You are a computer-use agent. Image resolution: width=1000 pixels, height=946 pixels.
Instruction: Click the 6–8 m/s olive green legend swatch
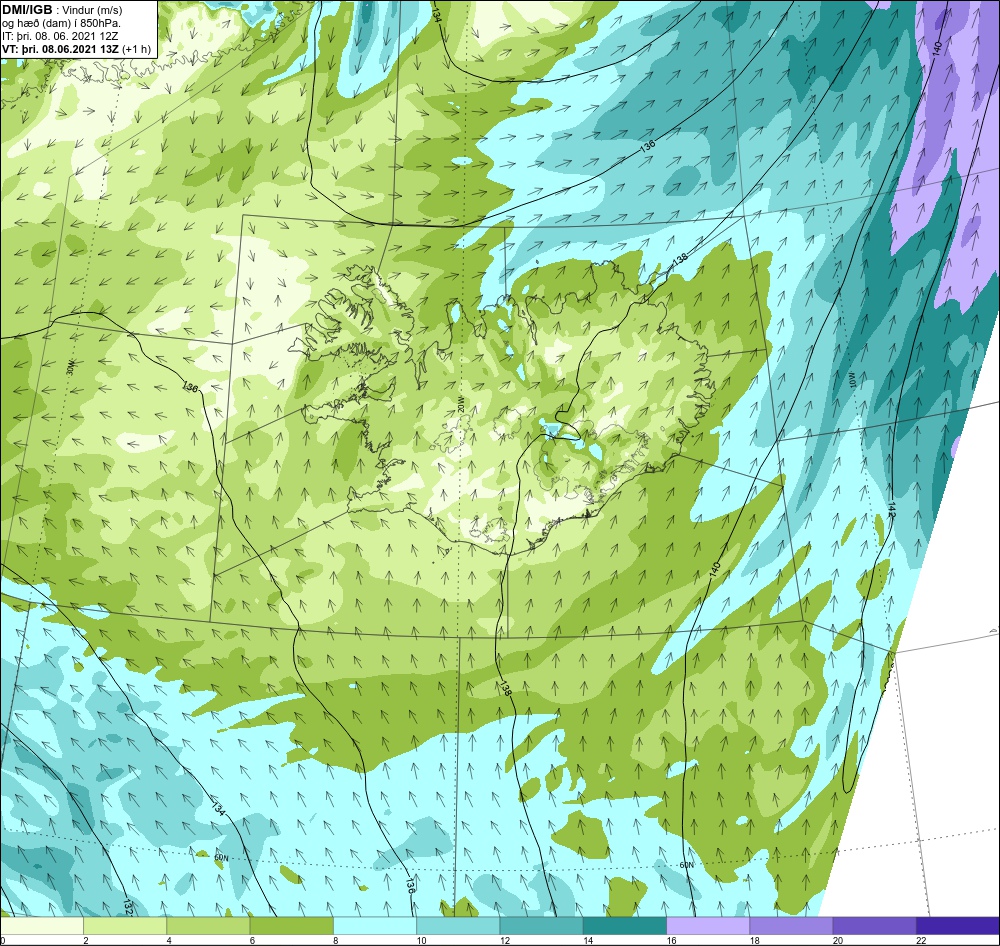pos(291,925)
